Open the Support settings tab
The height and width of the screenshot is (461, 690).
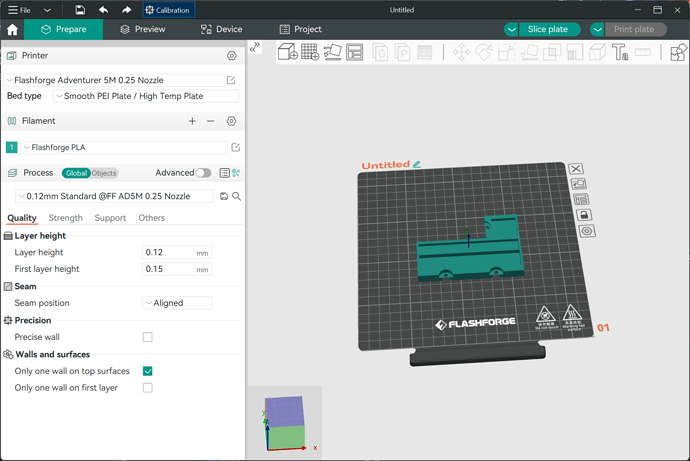tap(110, 218)
